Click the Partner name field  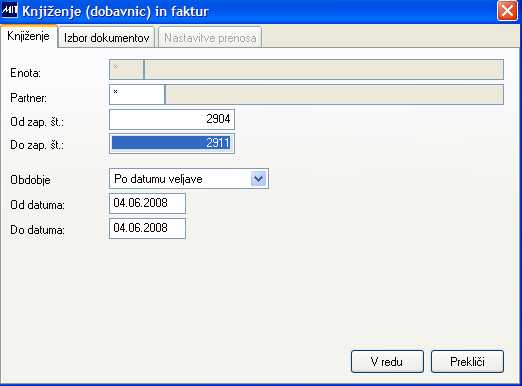click(334, 94)
